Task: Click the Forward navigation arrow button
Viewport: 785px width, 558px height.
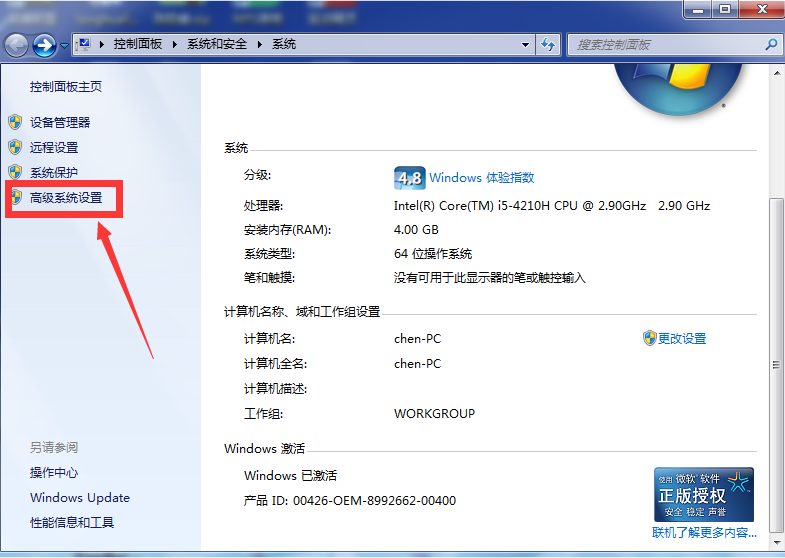Action: tap(45, 46)
